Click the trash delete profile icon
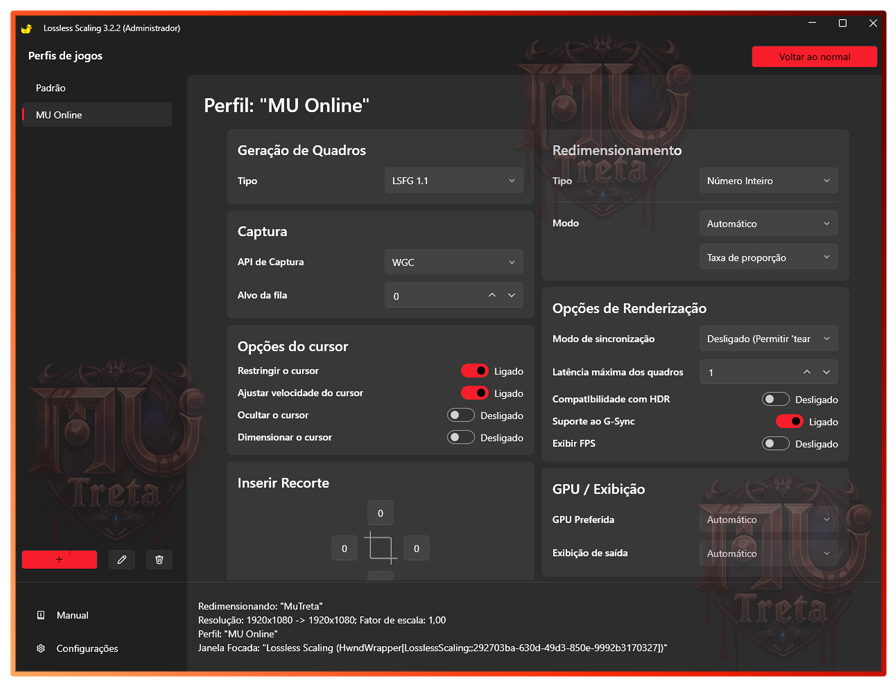 click(x=159, y=560)
